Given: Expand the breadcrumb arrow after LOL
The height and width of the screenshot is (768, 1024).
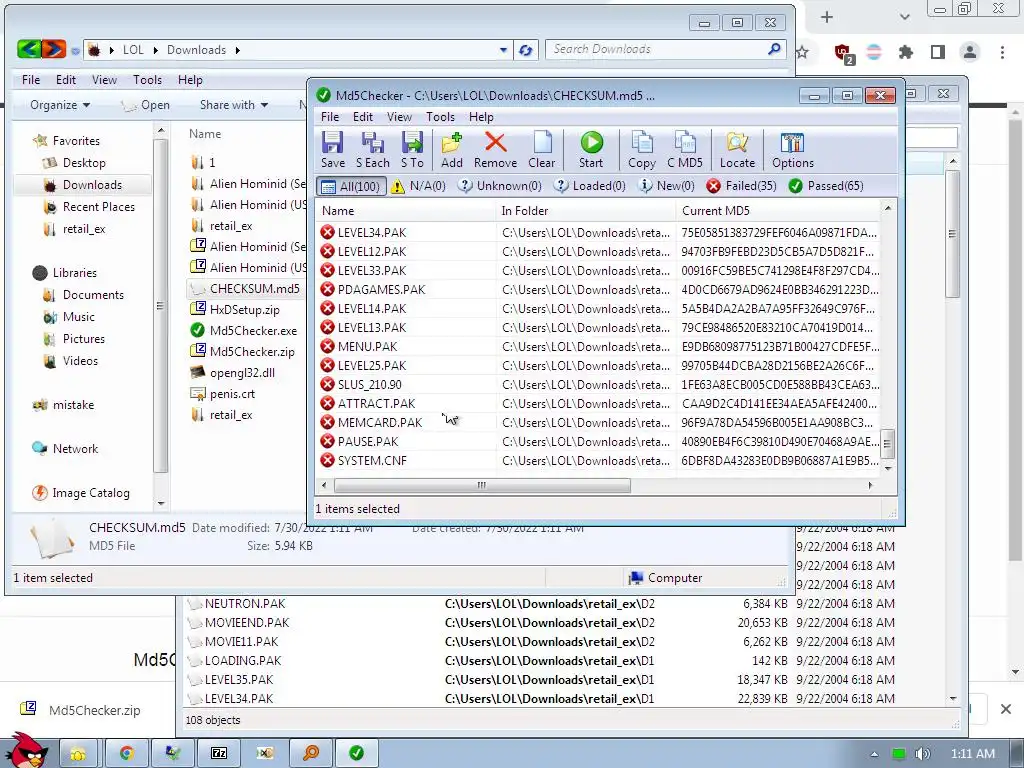Looking at the screenshot, I should 155,50.
